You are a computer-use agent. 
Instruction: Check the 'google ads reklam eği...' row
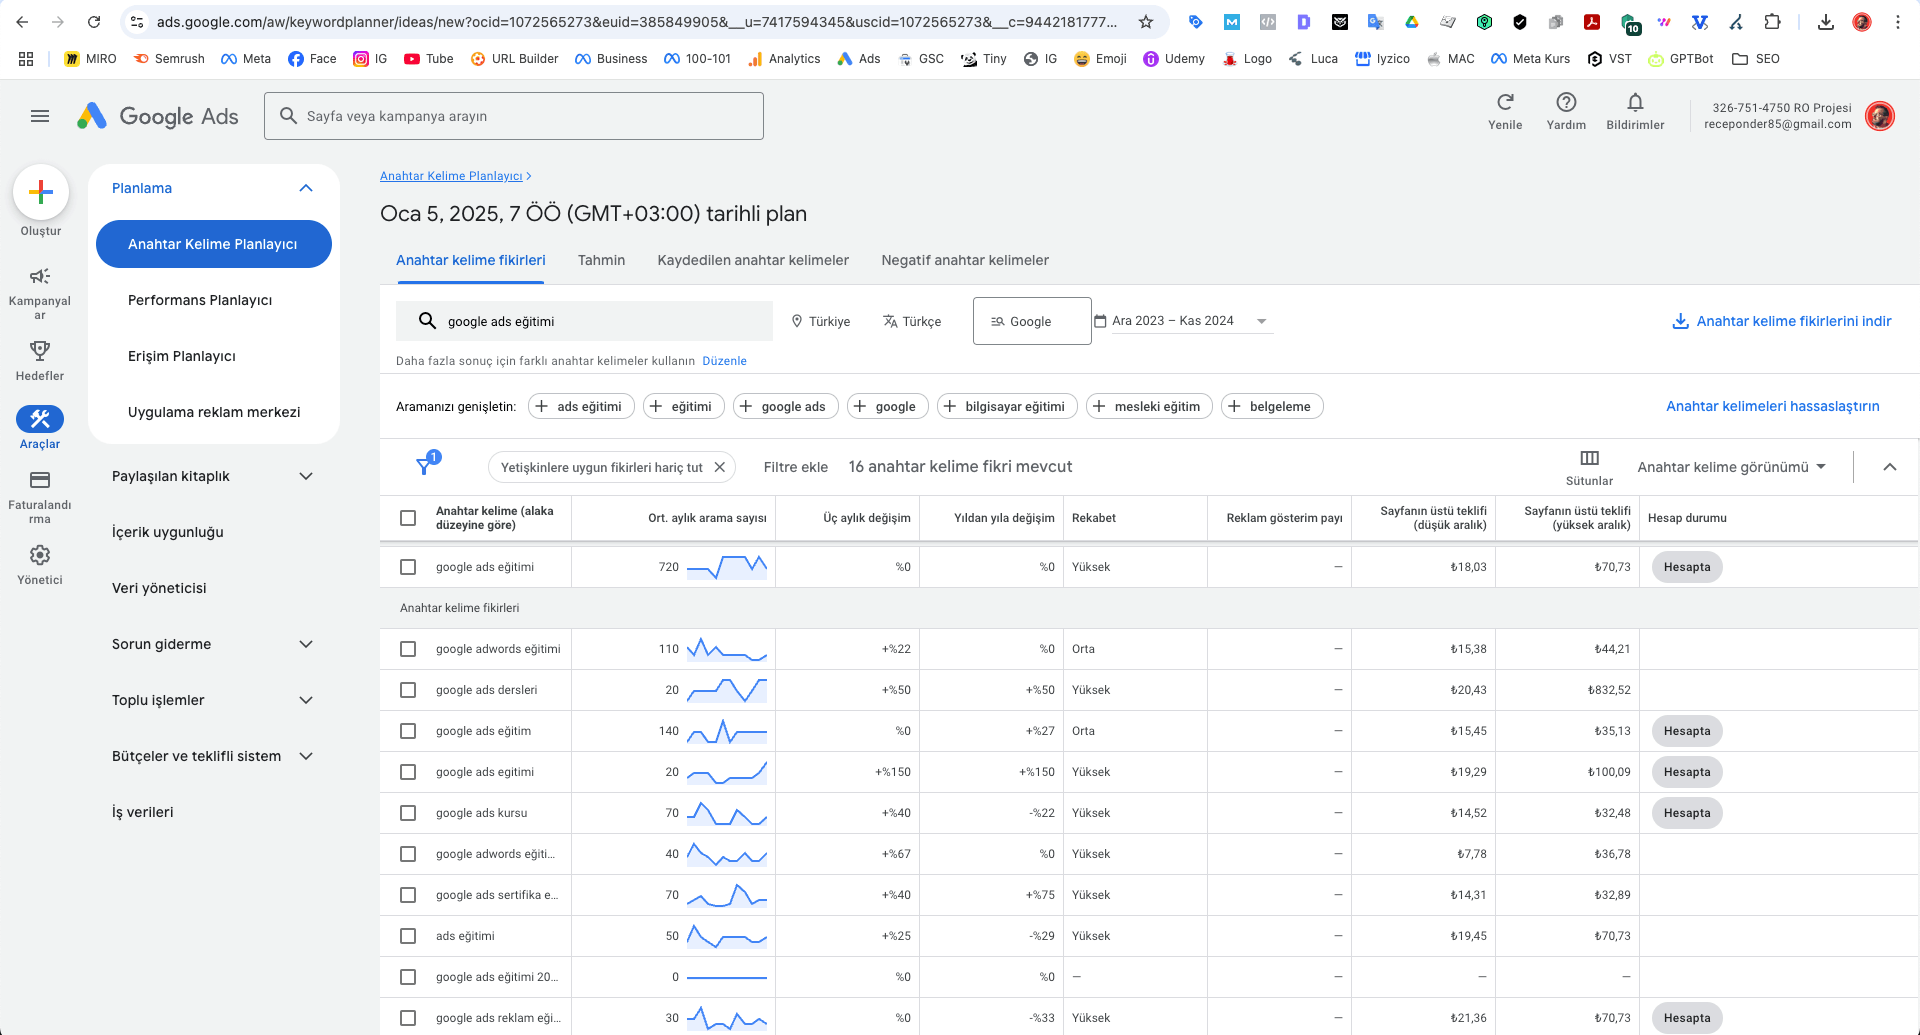[408, 1018]
